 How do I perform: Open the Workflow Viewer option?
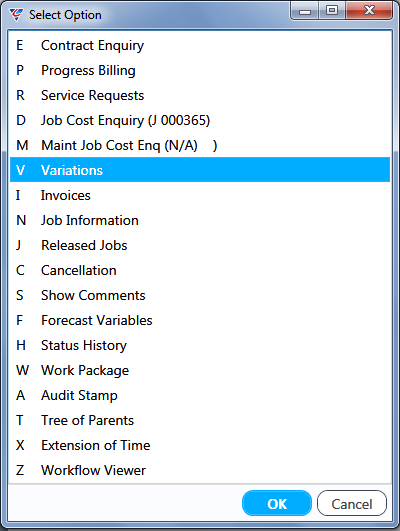(200, 470)
